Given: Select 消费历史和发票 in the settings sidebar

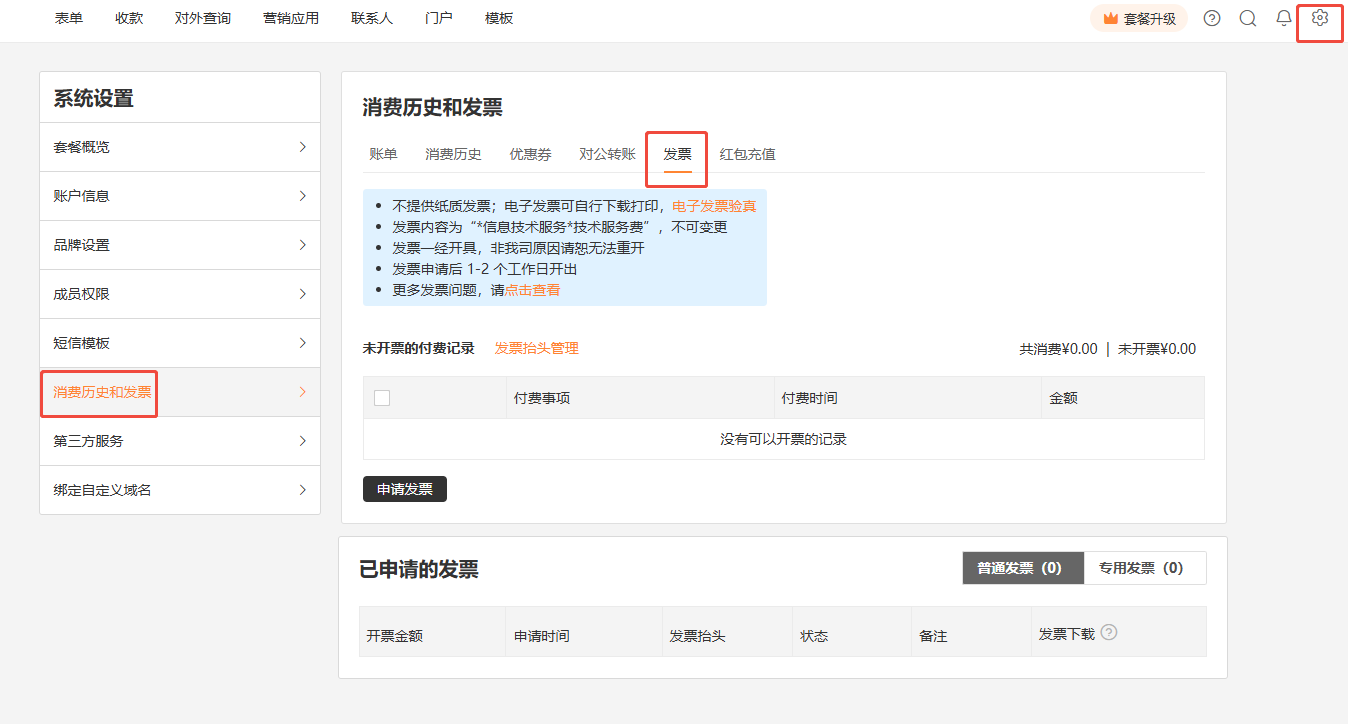Looking at the screenshot, I should pyautogui.click(x=180, y=392).
